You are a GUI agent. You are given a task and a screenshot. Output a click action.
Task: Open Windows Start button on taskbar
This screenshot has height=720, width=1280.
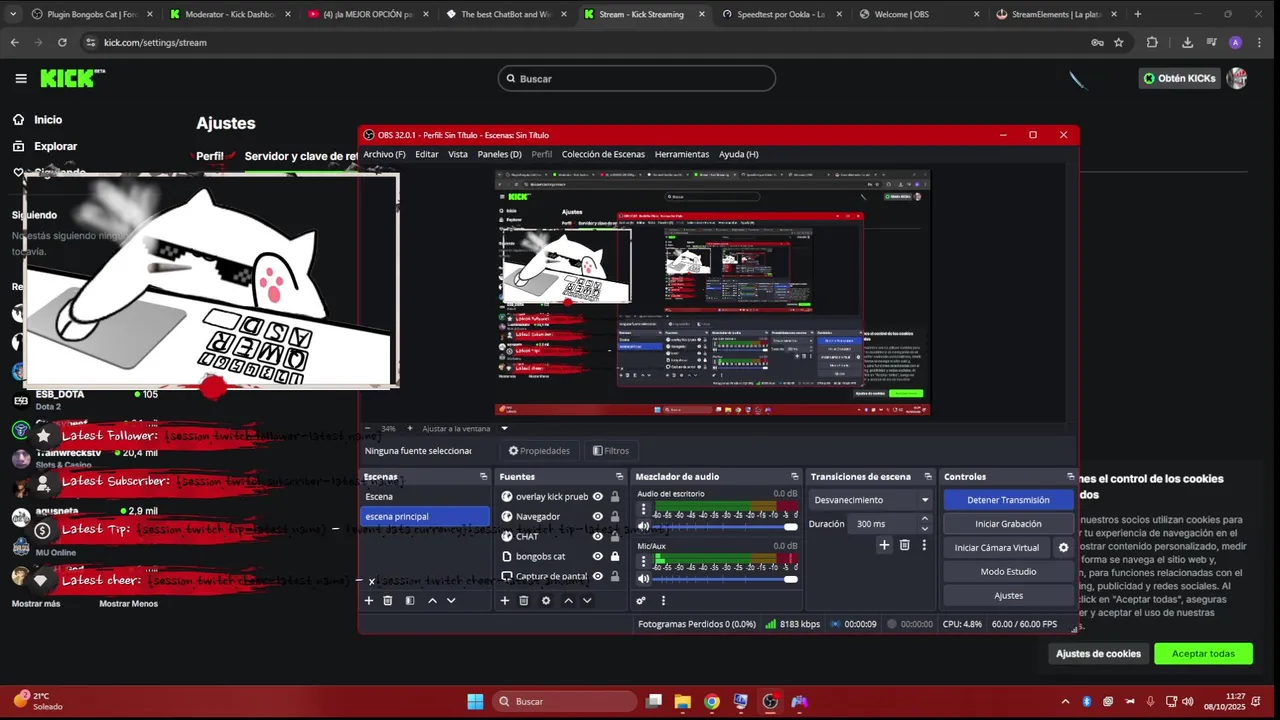pos(475,701)
